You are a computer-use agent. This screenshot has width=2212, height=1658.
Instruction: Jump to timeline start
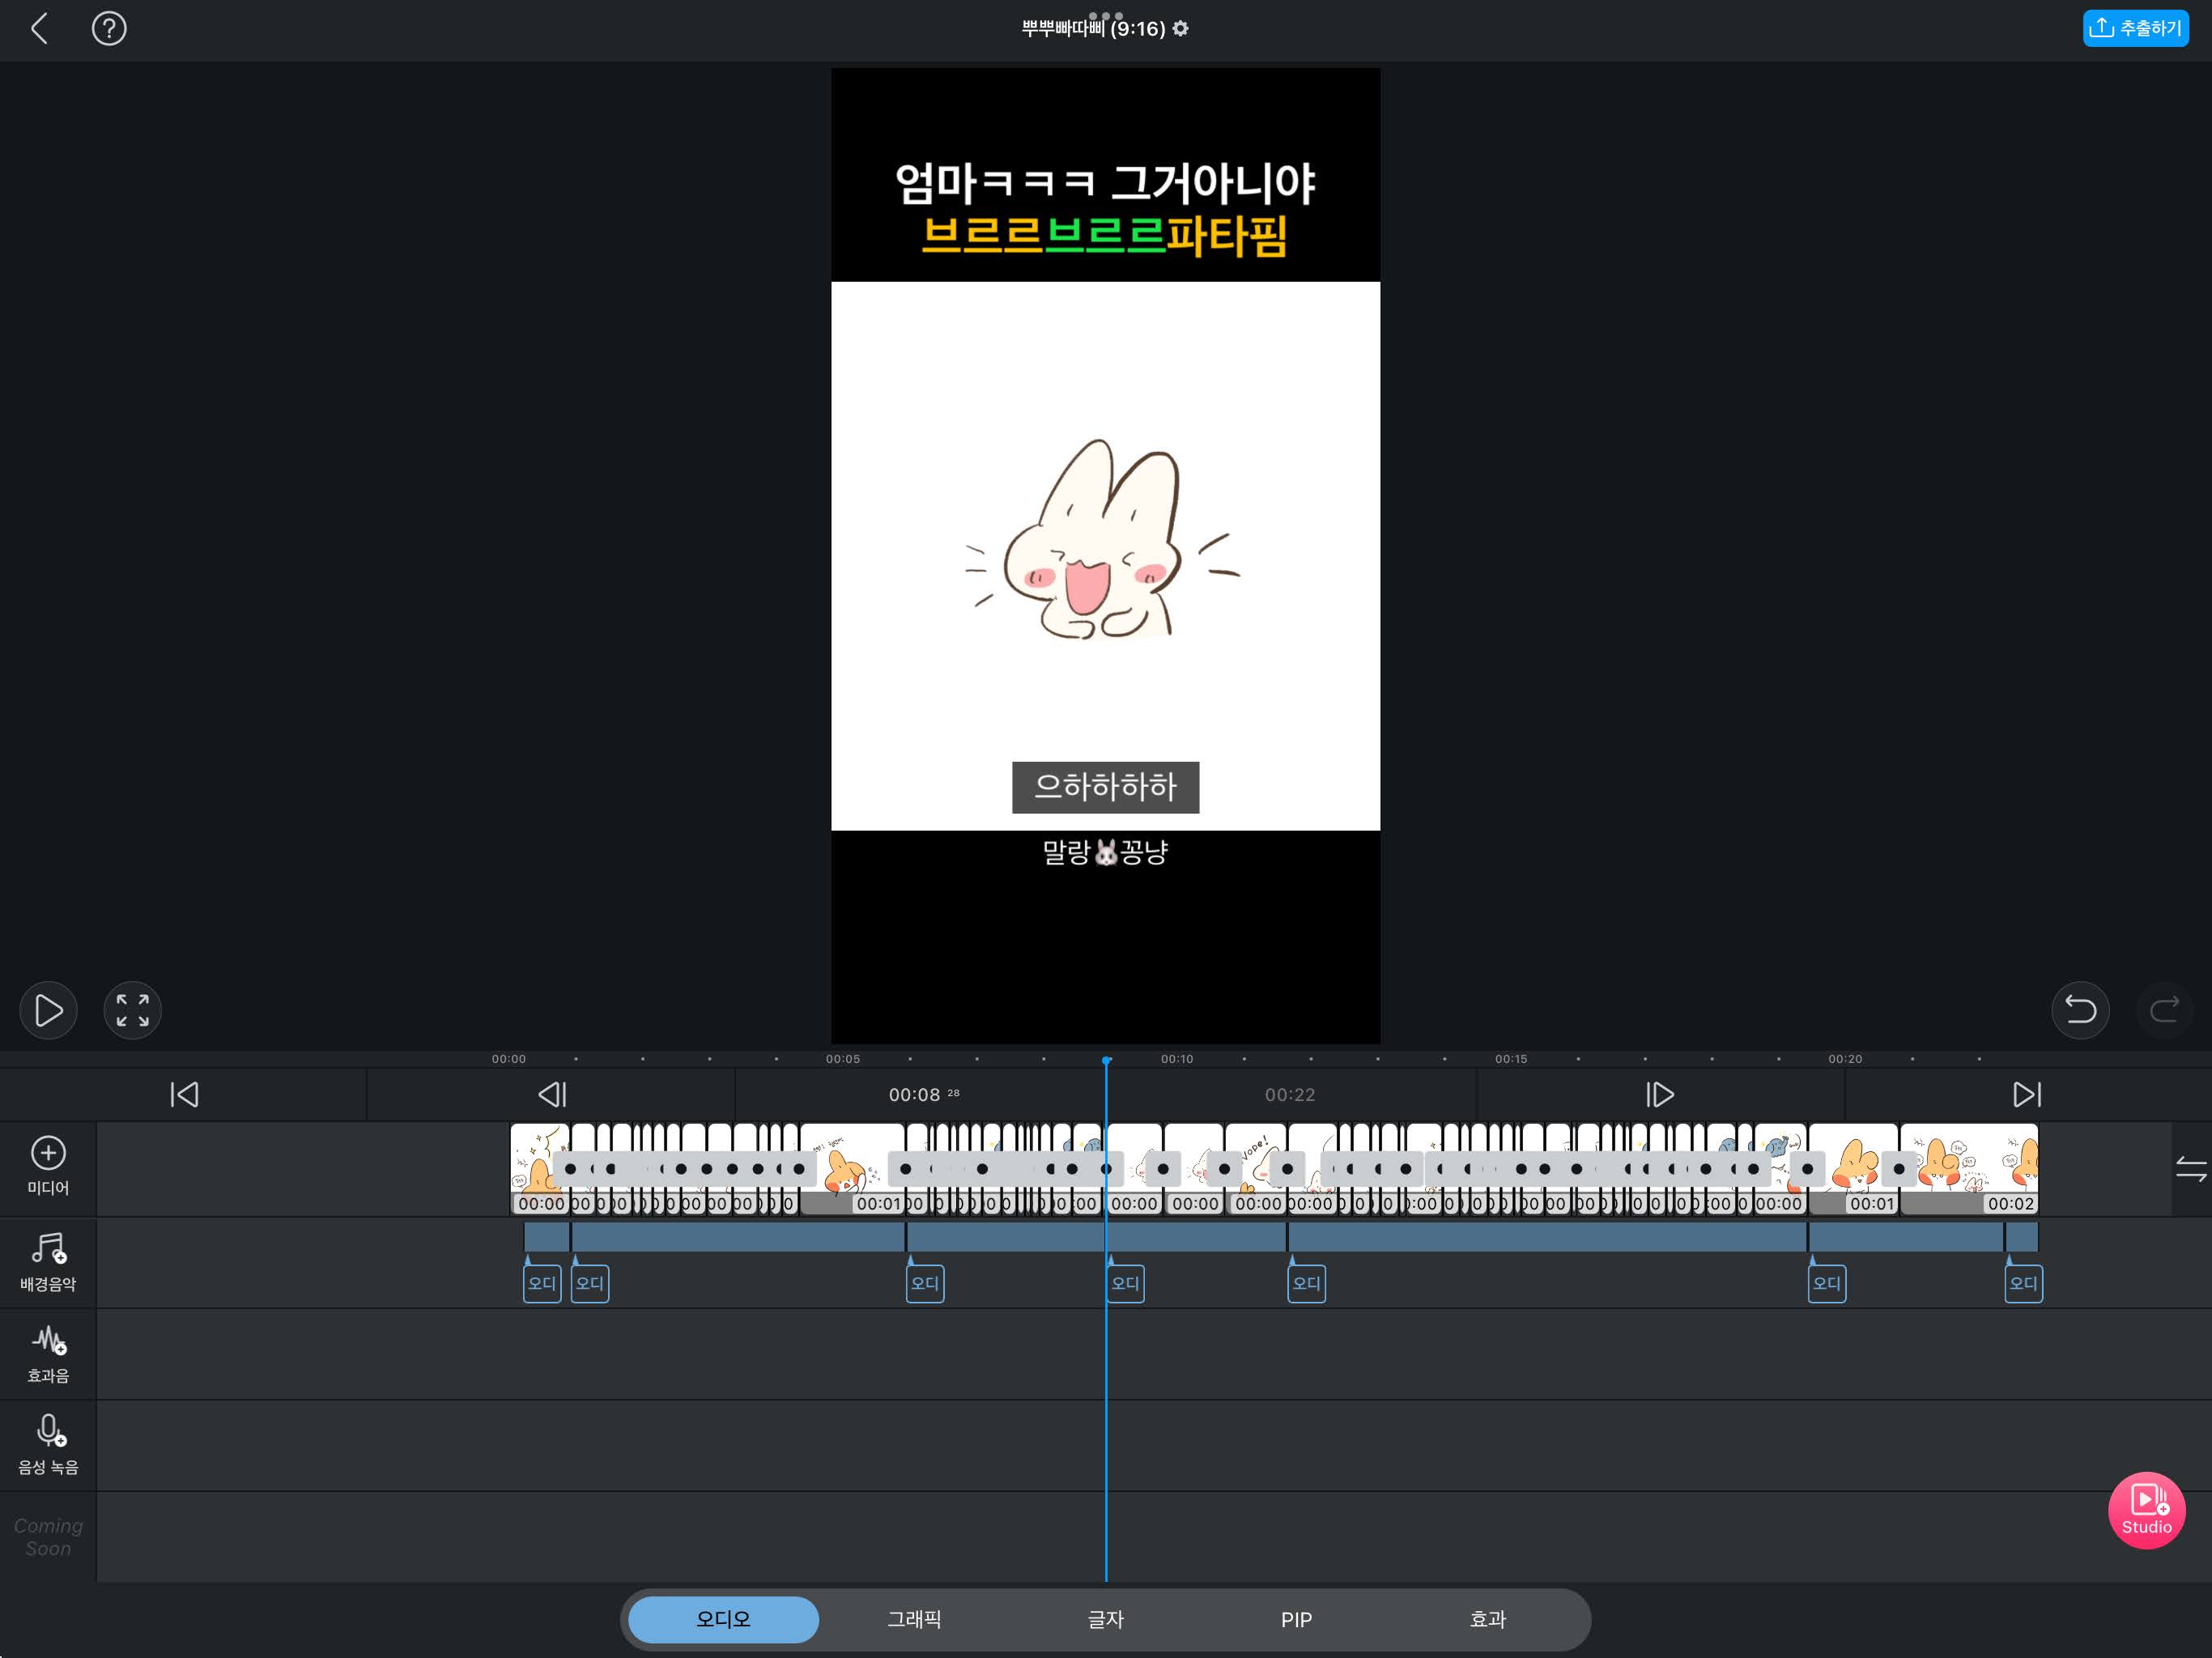pos(184,1095)
